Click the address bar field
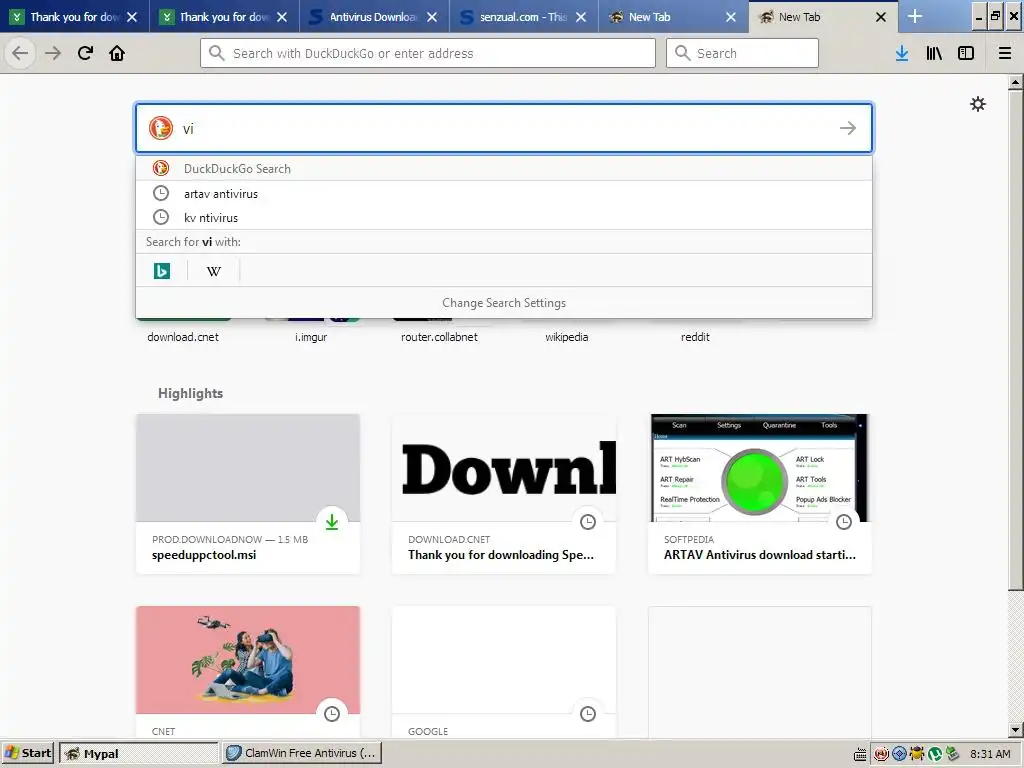 [428, 53]
